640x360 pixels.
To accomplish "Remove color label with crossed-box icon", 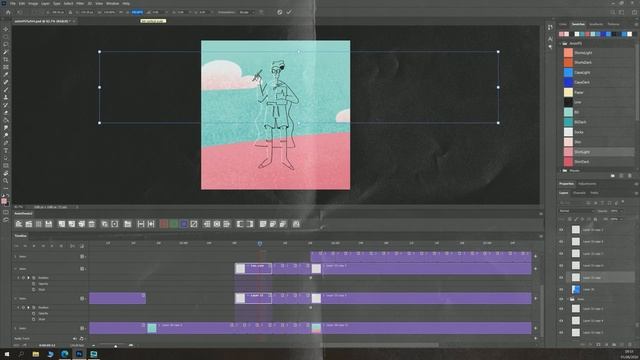I will 194,224.
